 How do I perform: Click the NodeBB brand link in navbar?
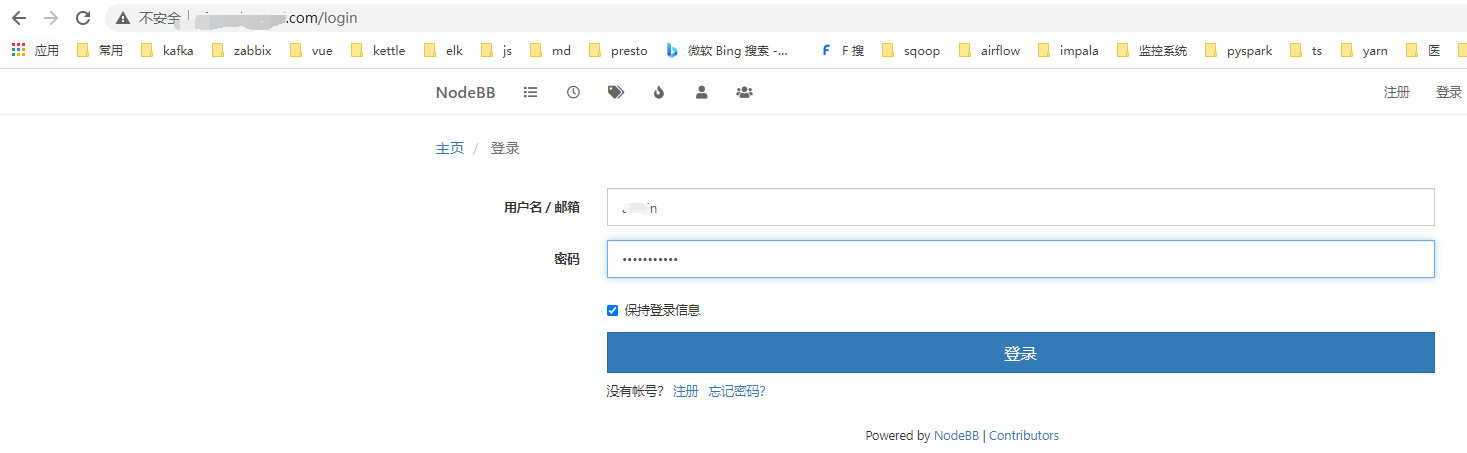465,92
